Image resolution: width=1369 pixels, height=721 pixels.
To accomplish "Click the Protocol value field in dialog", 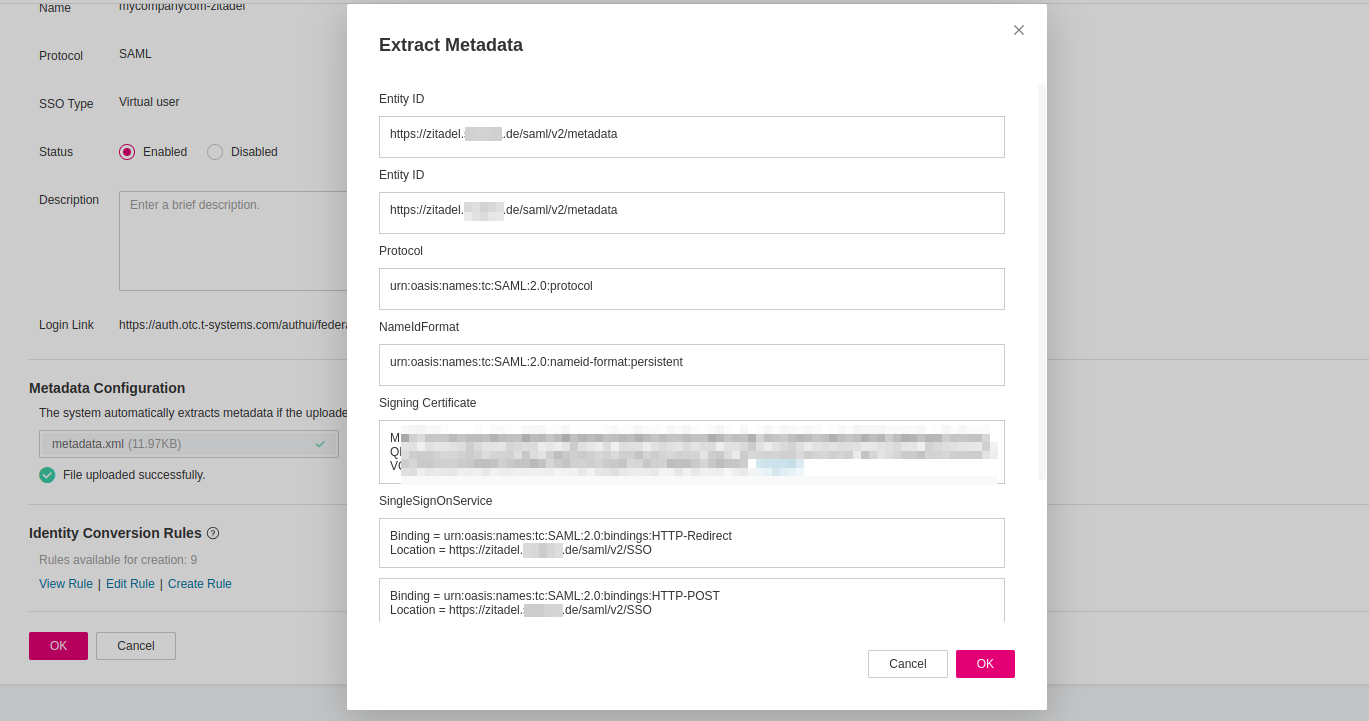I will (x=691, y=289).
